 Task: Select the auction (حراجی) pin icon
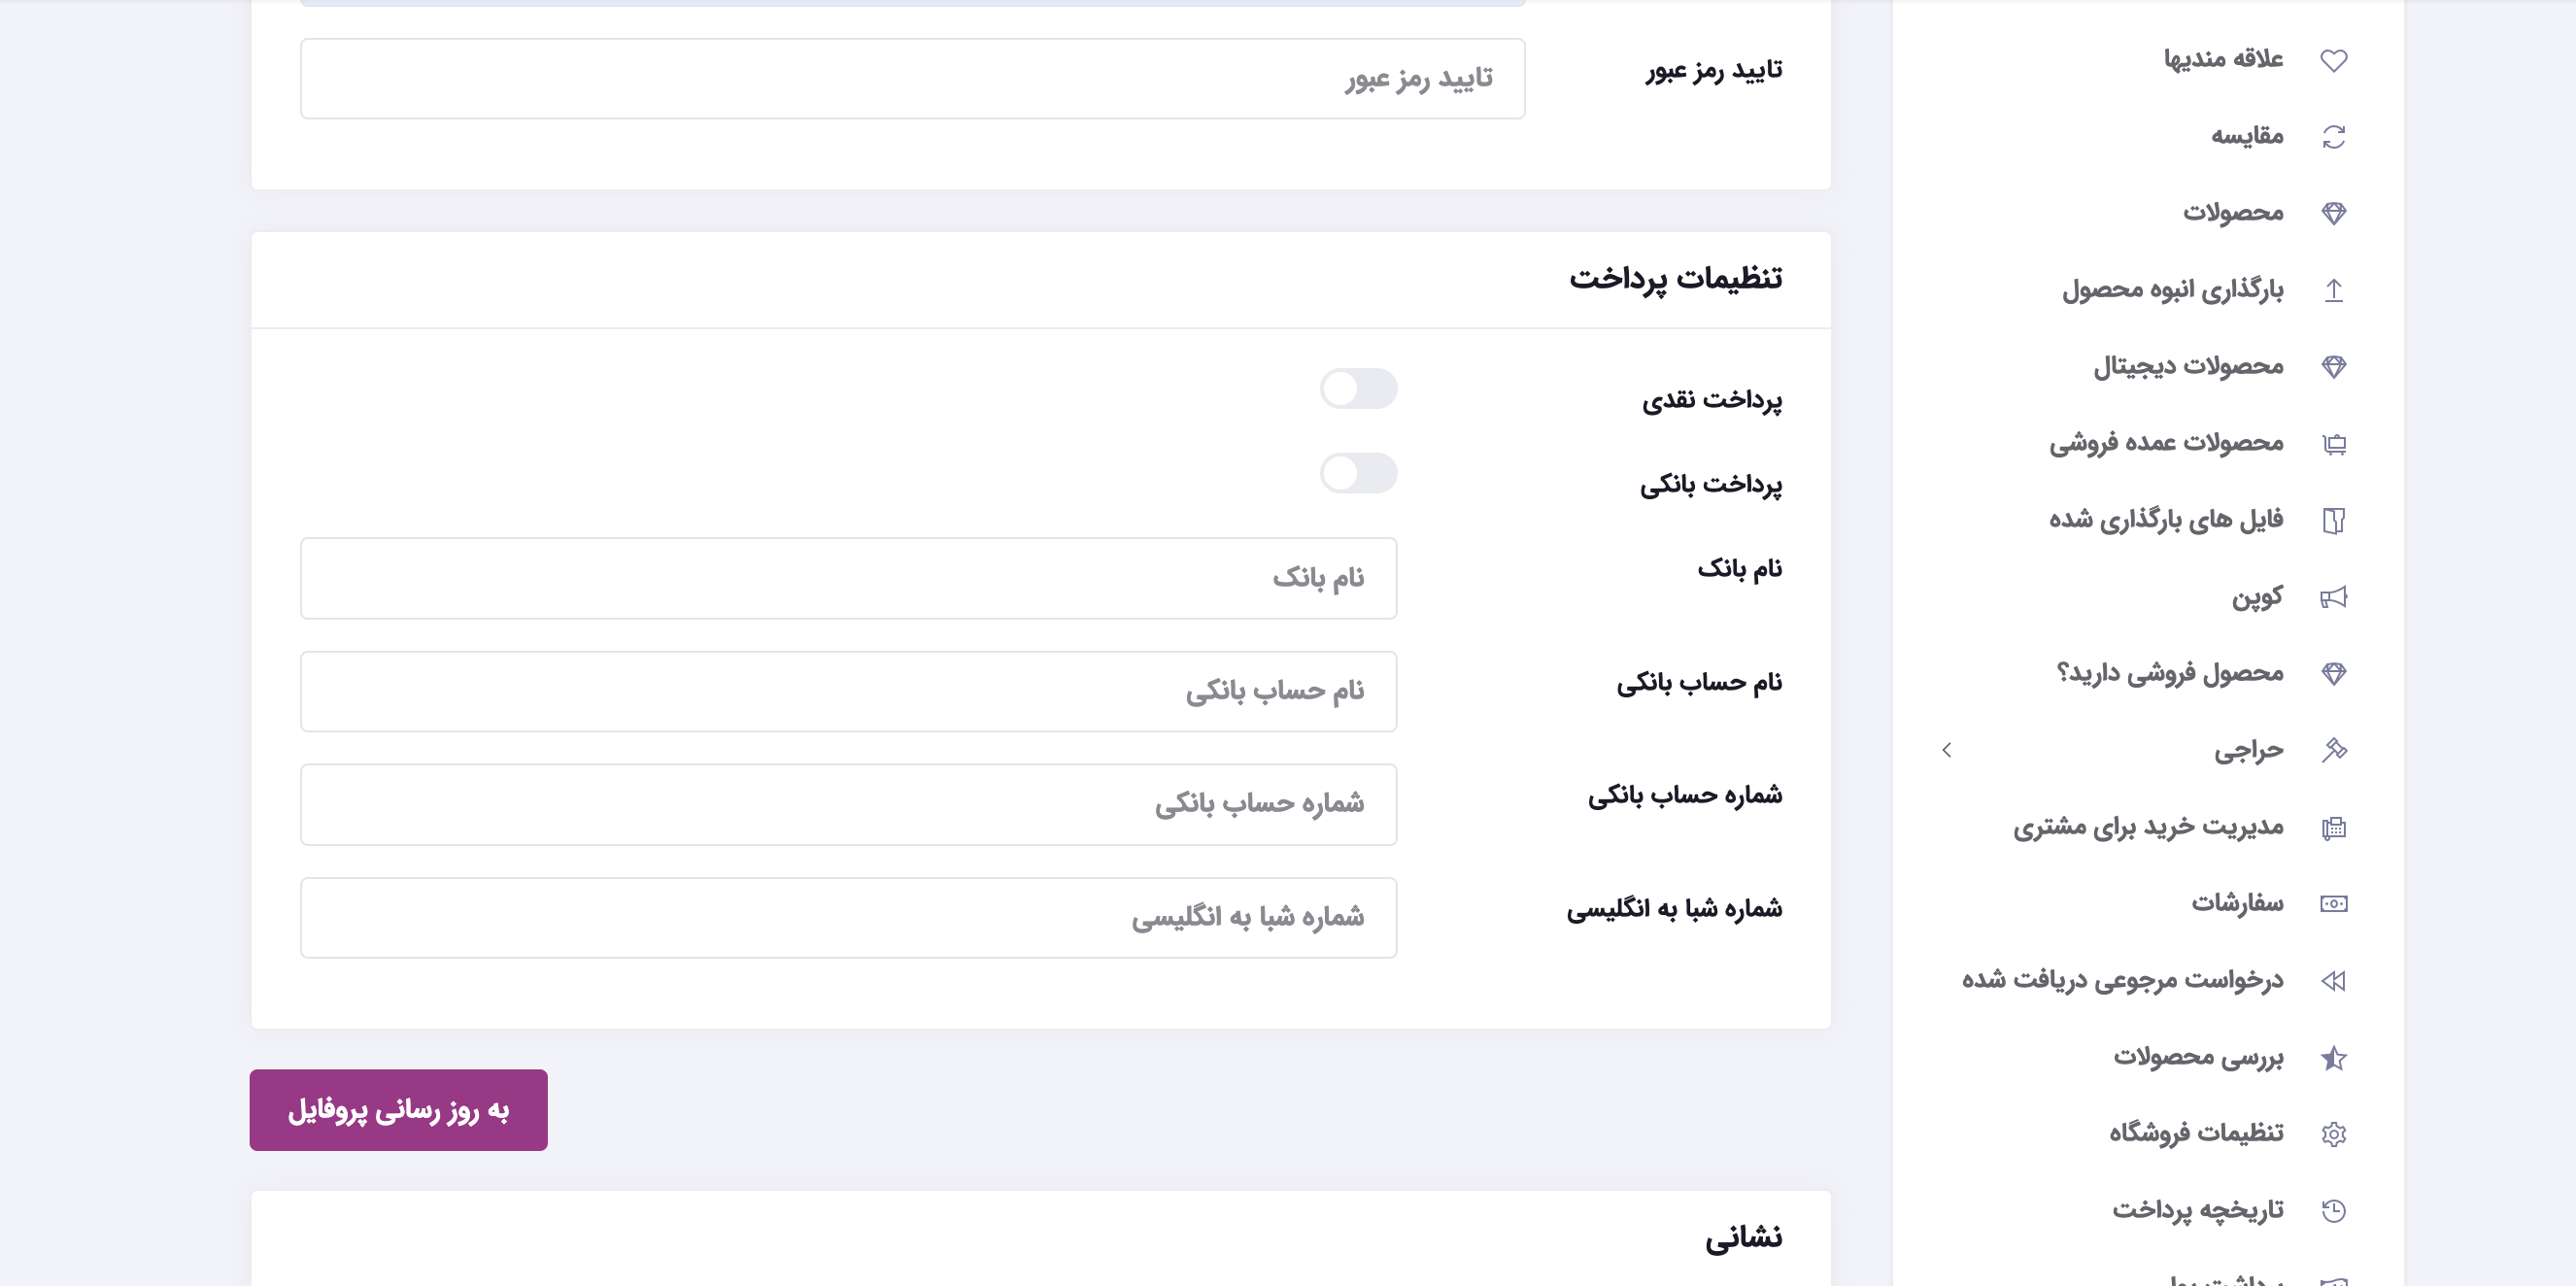point(2336,749)
